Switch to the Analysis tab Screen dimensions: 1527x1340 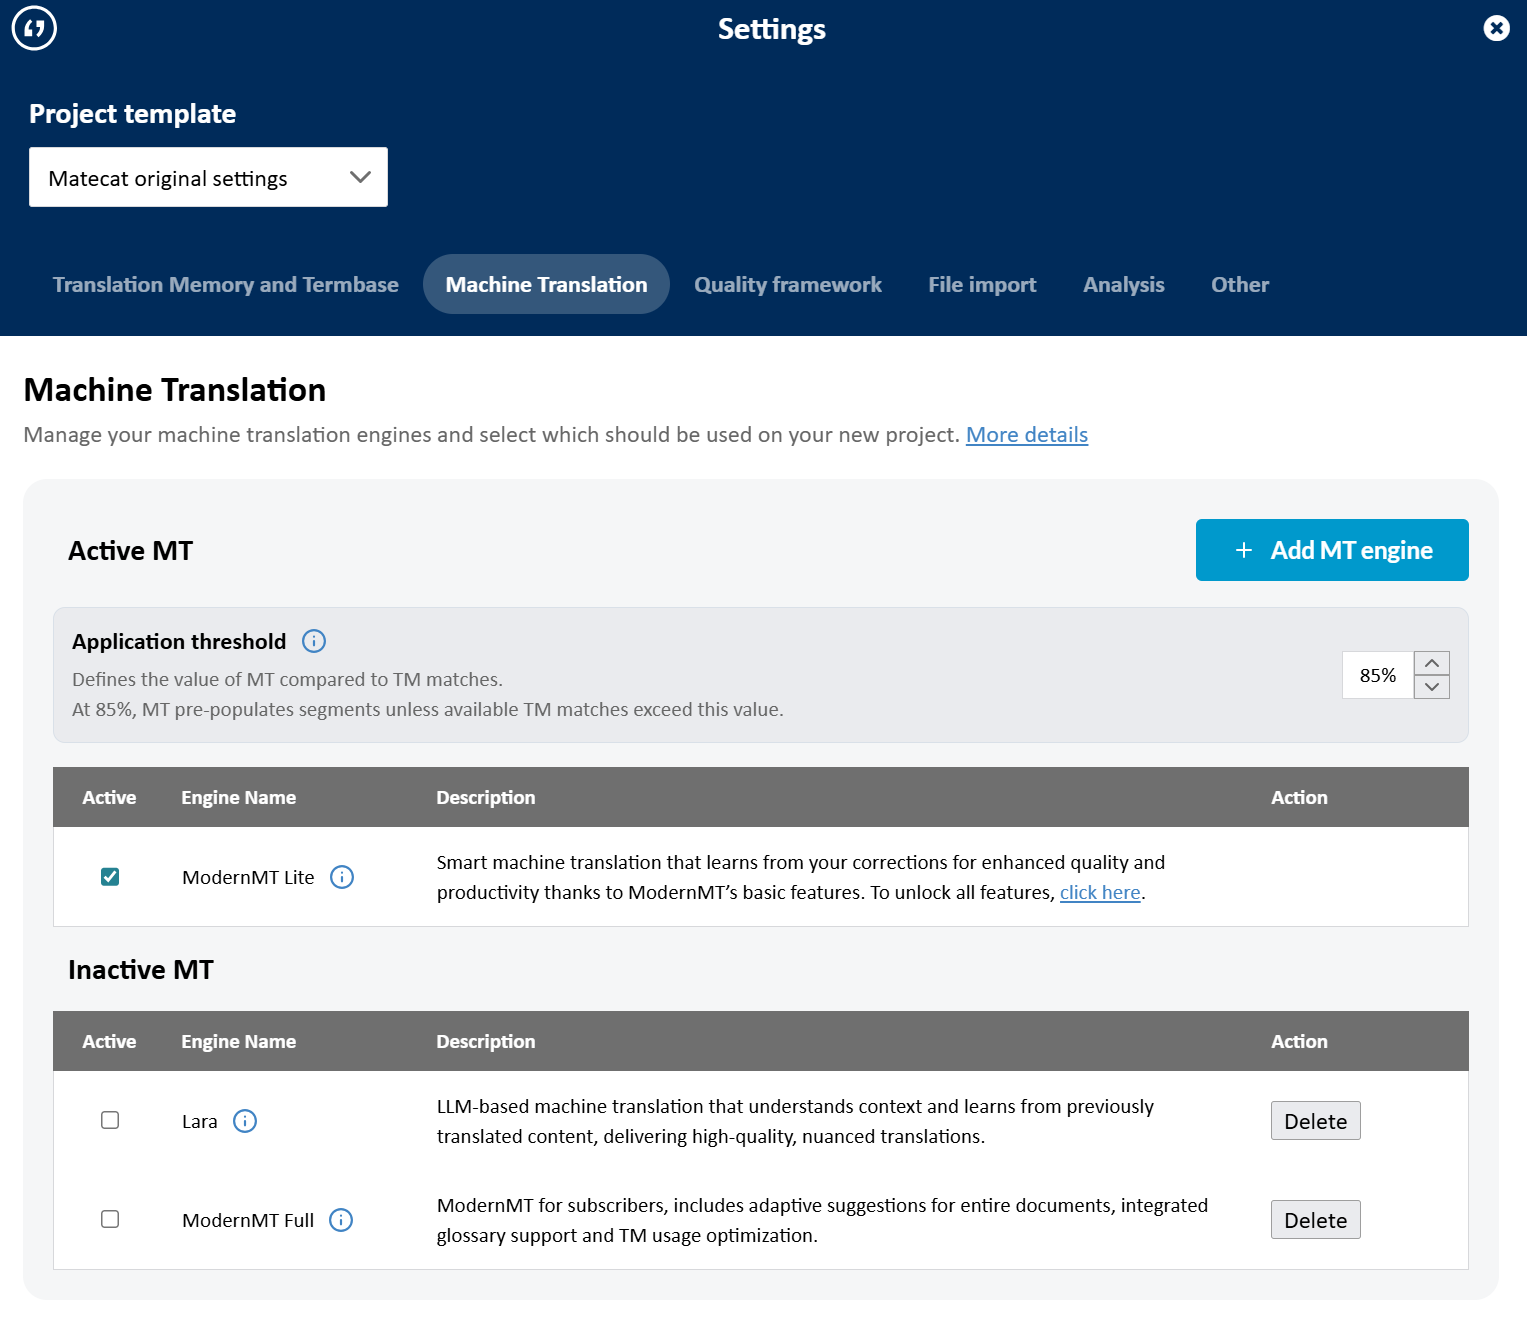(1124, 285)
